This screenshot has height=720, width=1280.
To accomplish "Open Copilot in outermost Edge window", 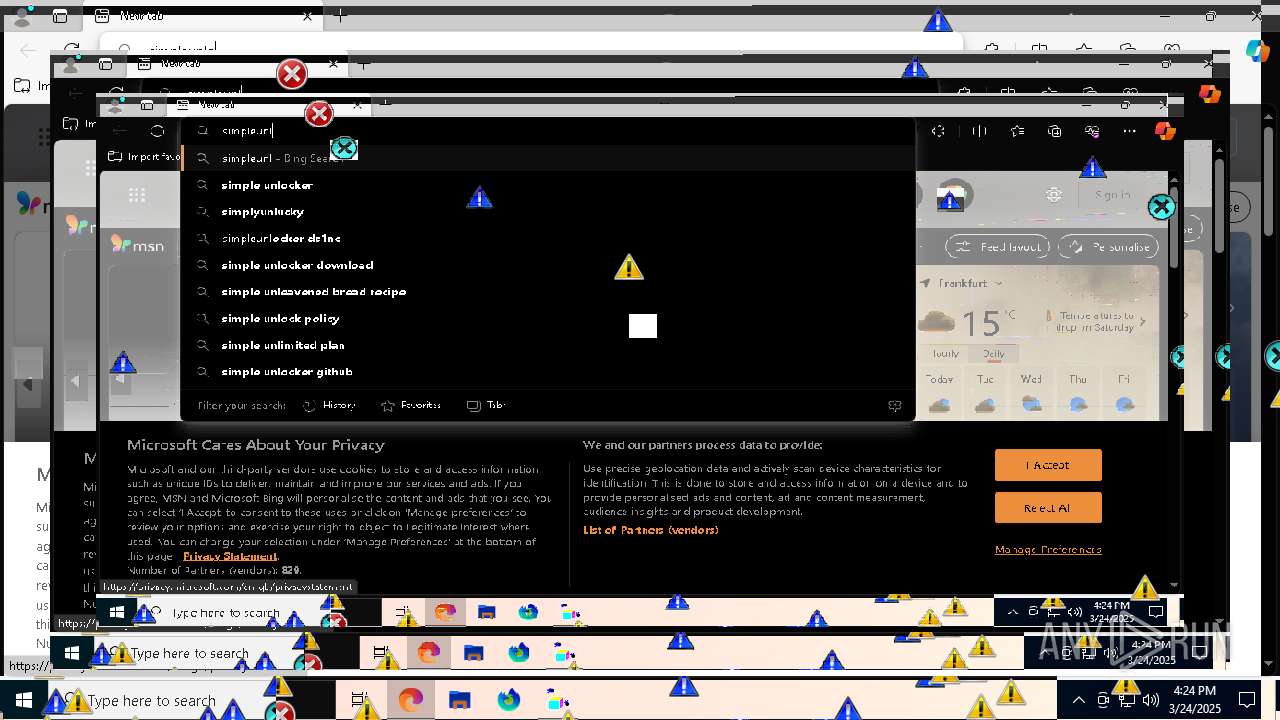I will coord(1258,50).
